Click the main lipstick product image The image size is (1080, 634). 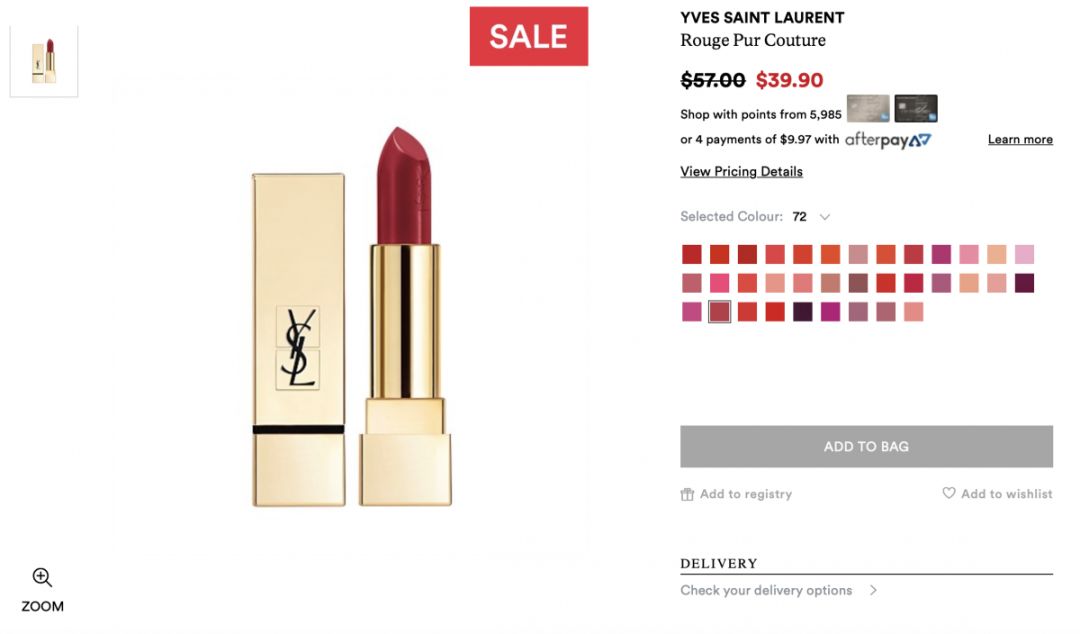(352, 317)
